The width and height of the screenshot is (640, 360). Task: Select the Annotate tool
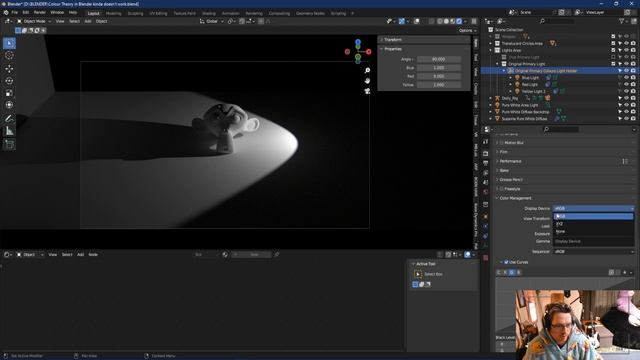9,119
